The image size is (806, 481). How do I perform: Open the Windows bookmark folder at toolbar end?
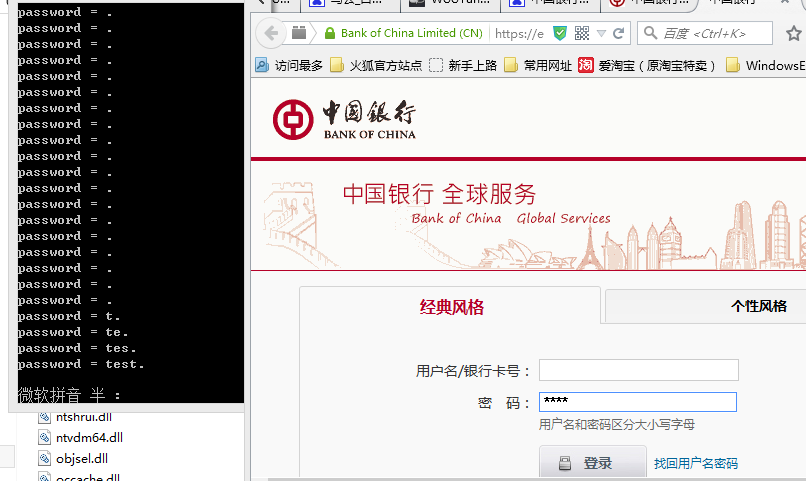[x=765, y=65]
